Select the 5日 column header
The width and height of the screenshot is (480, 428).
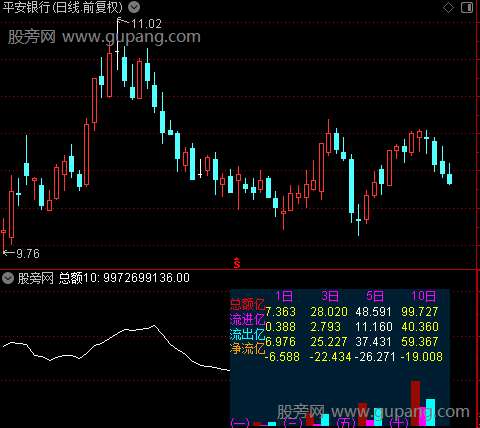tap(375, 296)
